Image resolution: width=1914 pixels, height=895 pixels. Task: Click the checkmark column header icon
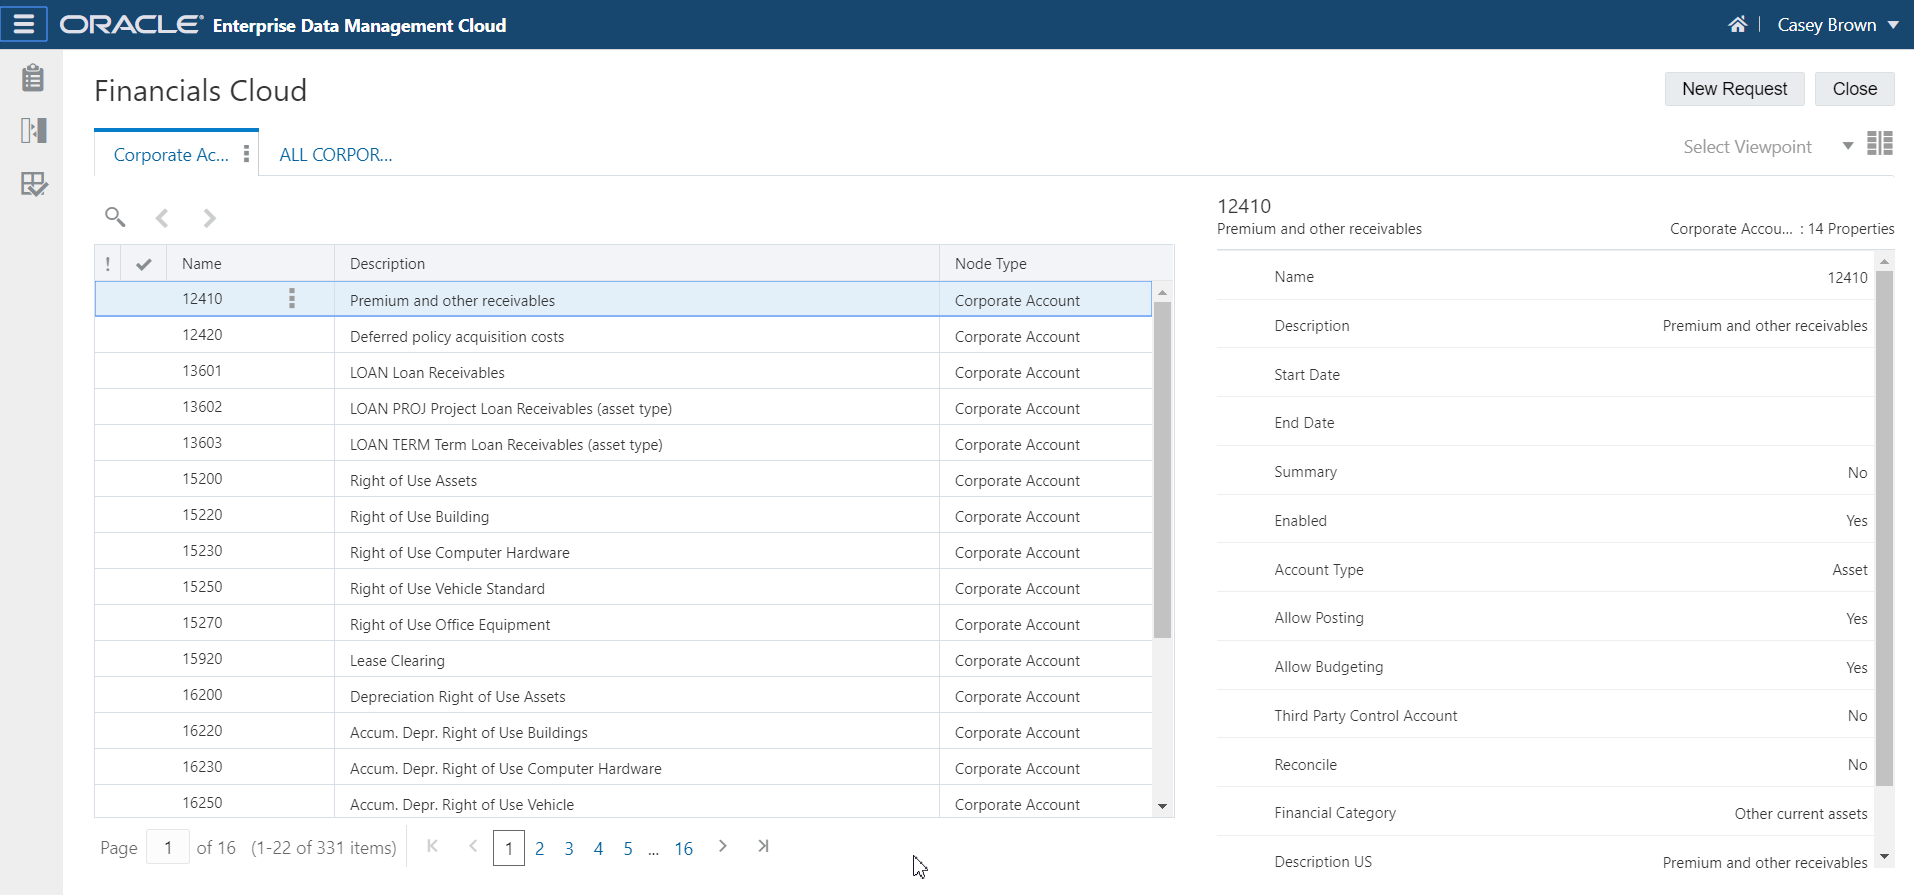coord(144,264)
